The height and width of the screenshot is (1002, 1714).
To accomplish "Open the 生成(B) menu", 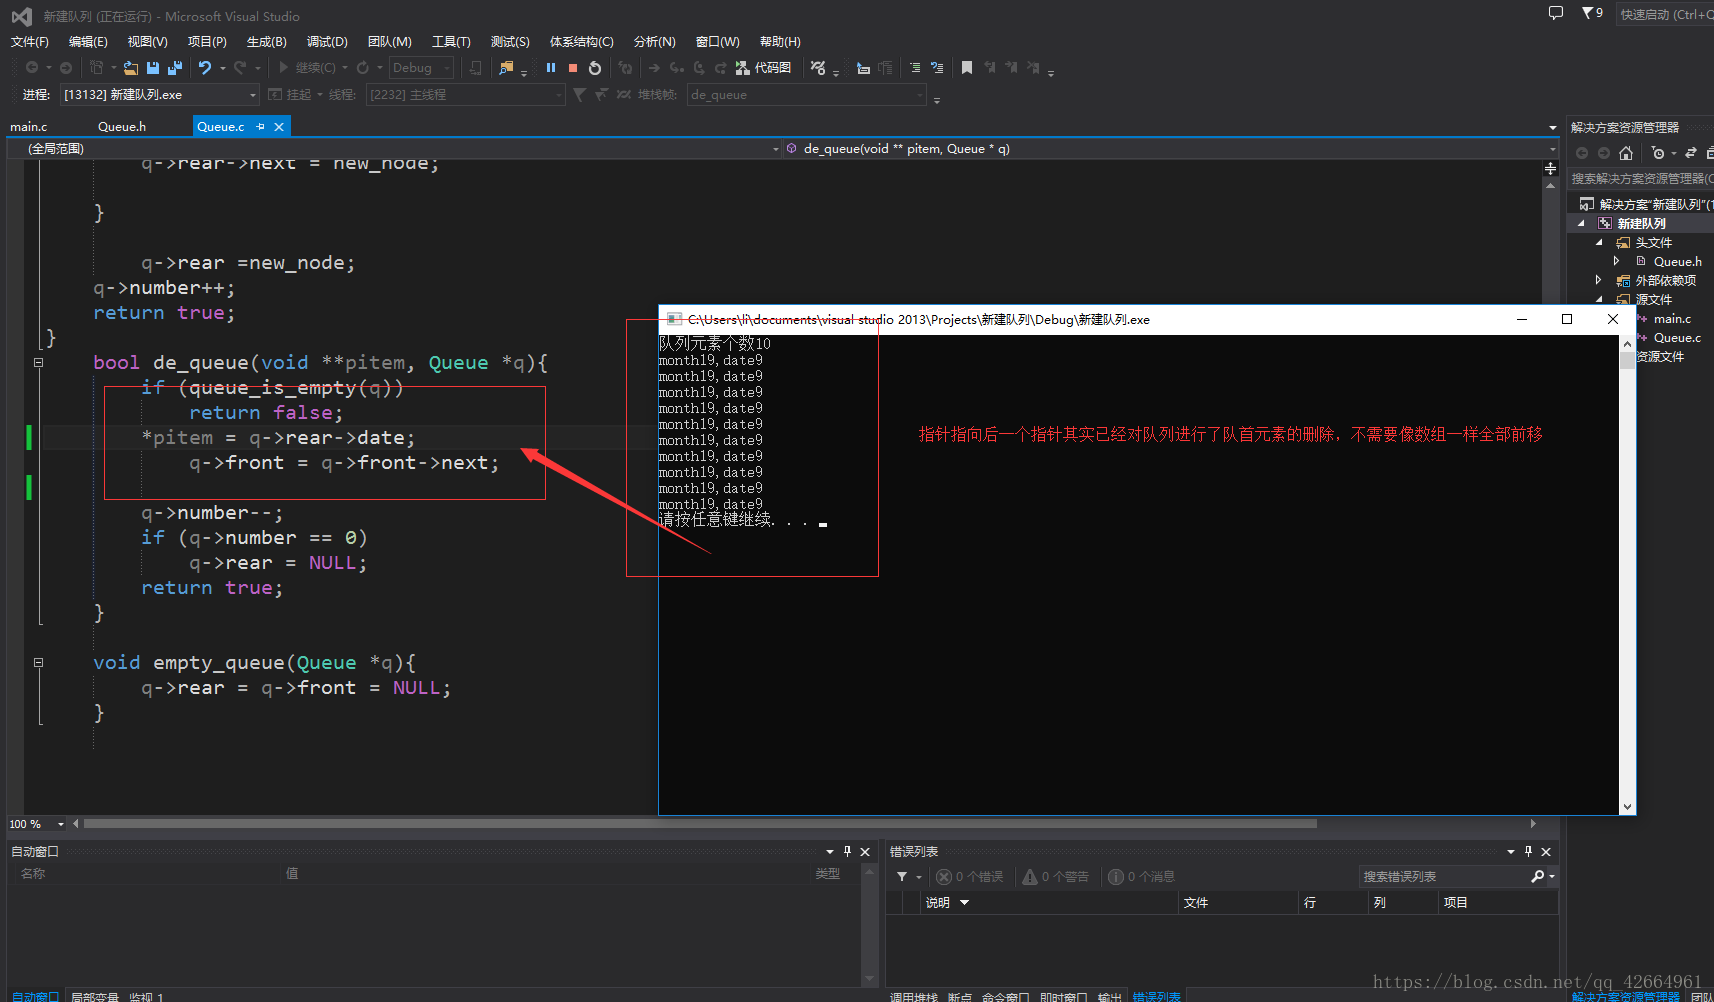I will (x=267, y=42).
